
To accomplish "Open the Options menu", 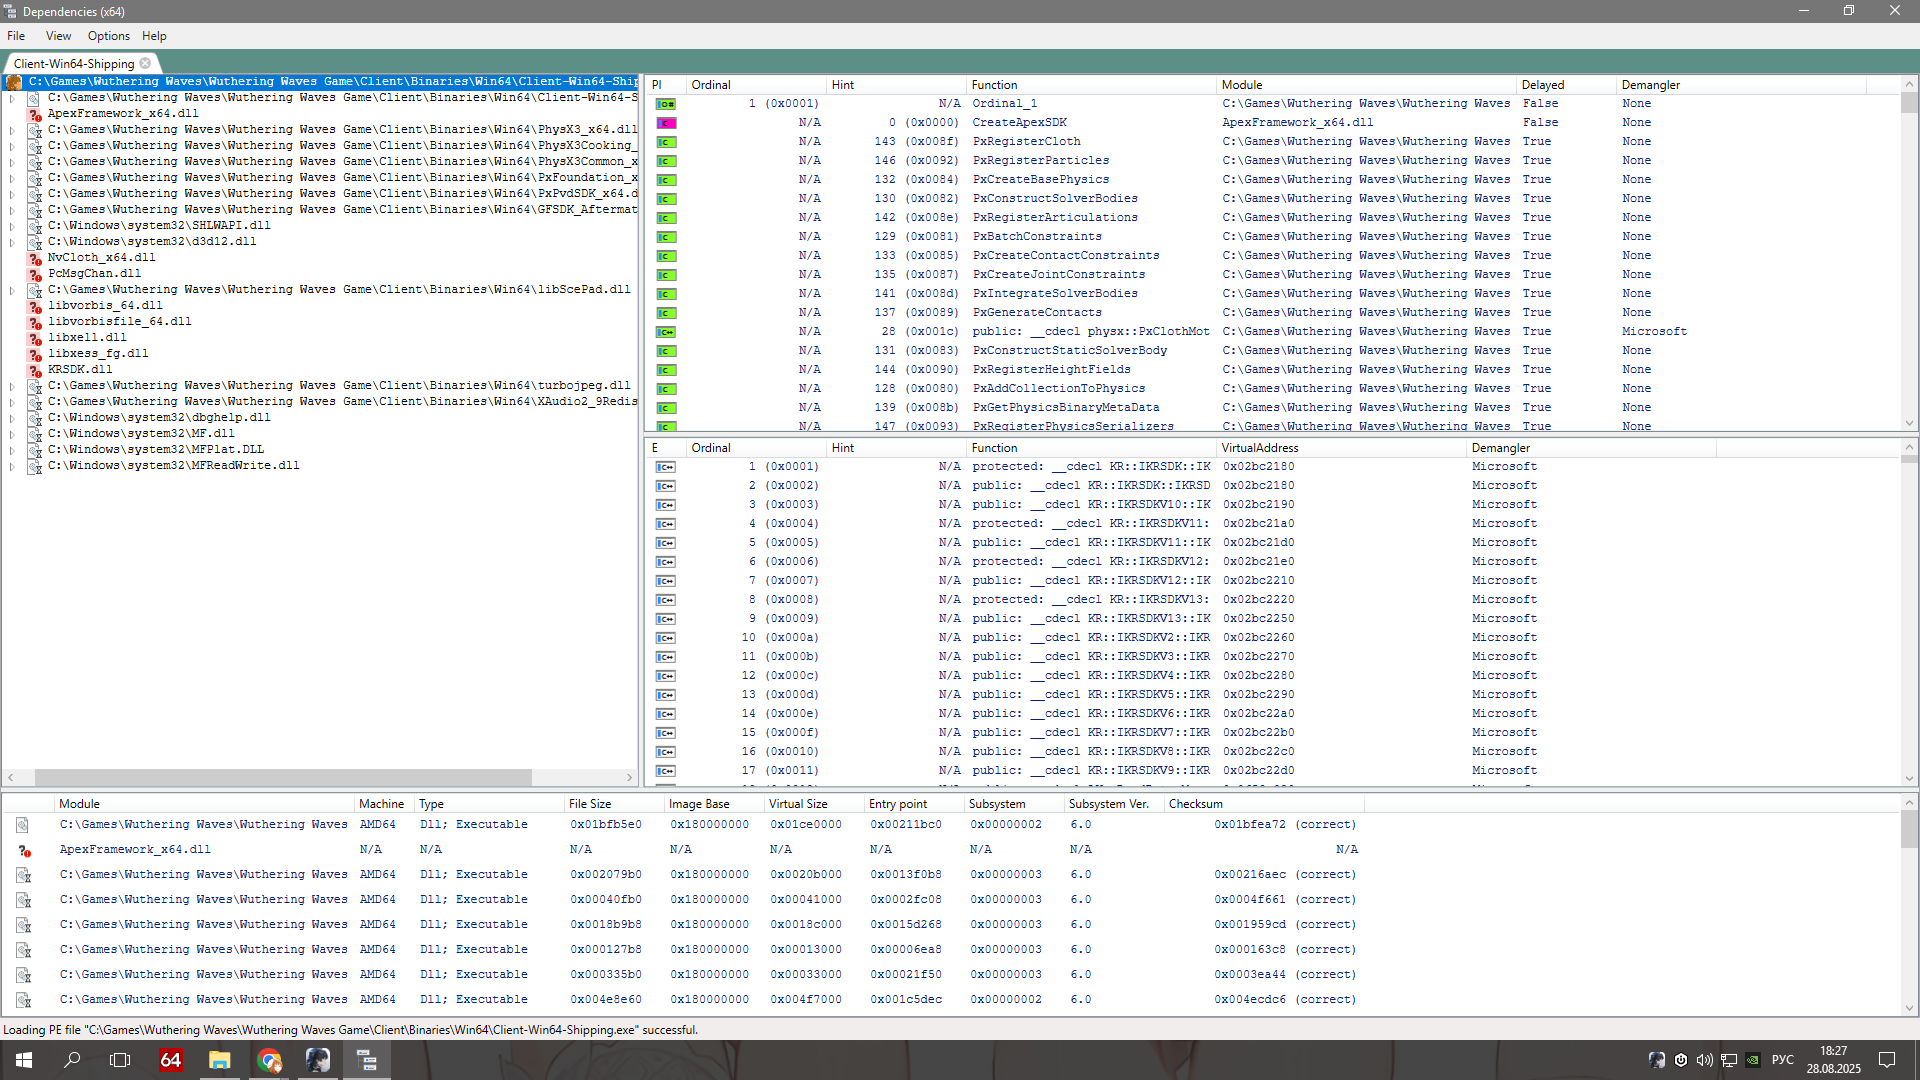I will click(108, 36).
